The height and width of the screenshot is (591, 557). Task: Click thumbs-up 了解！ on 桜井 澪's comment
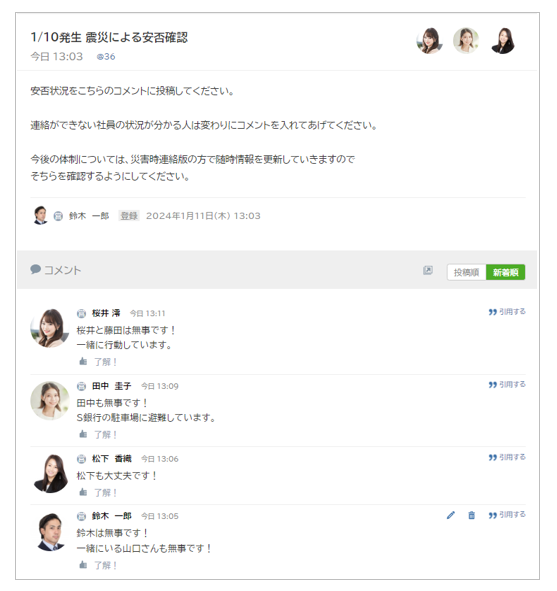98,362
